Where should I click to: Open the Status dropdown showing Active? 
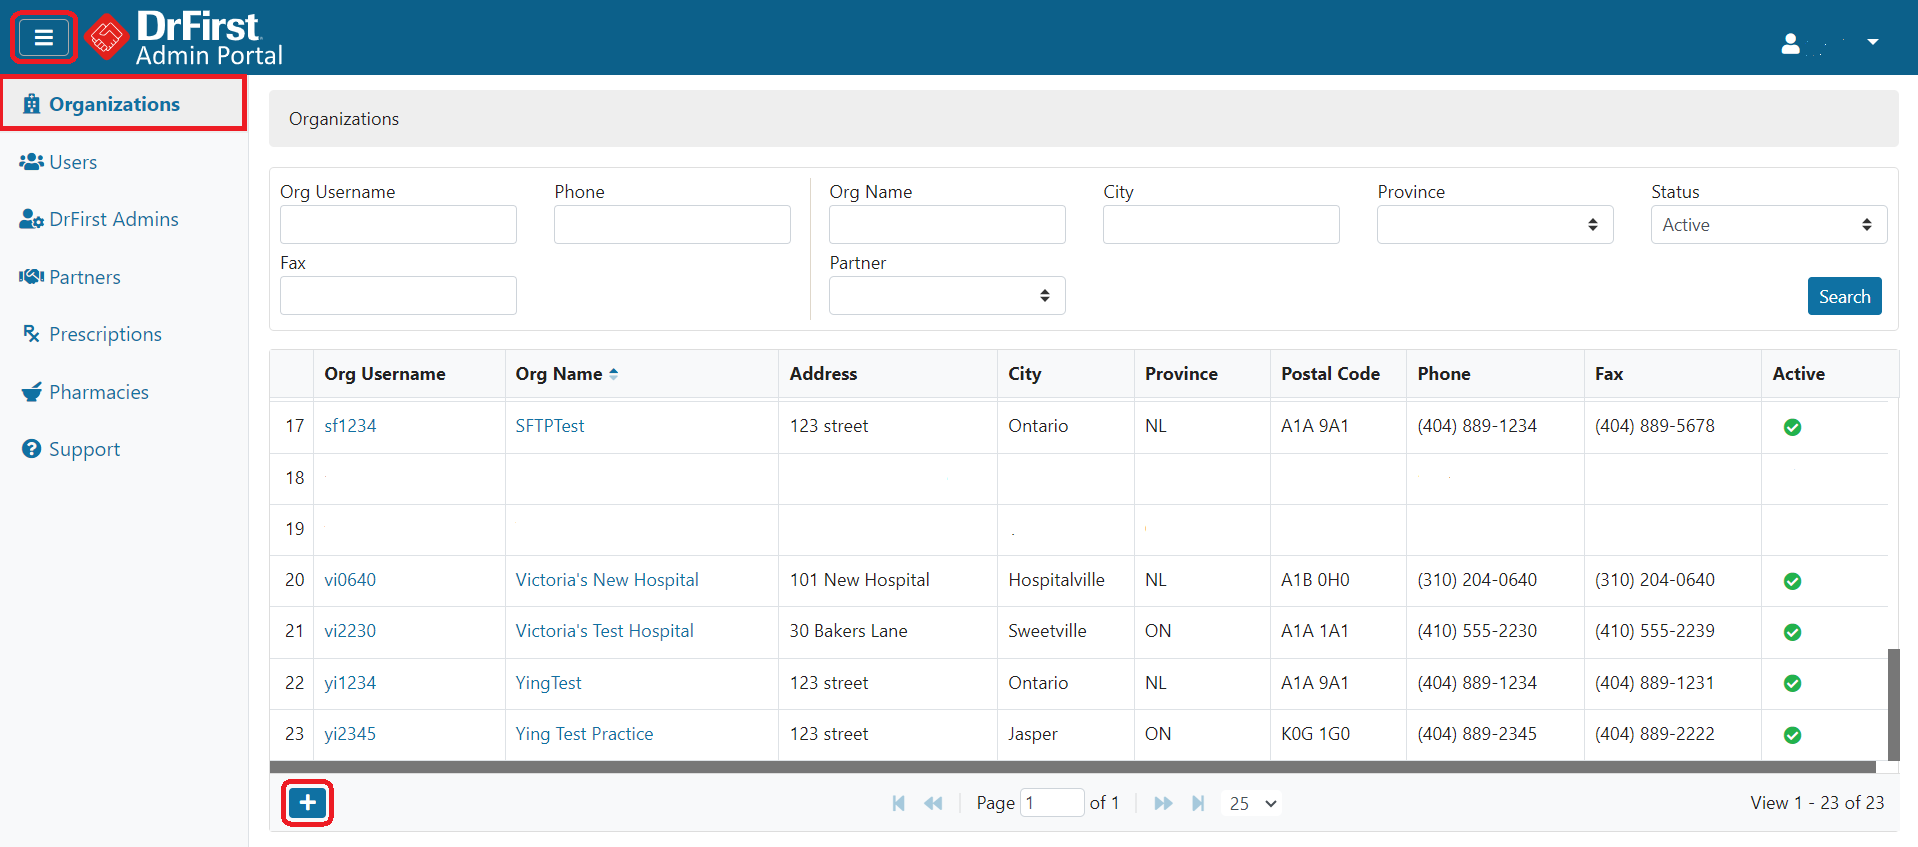tap(1768, 225)
